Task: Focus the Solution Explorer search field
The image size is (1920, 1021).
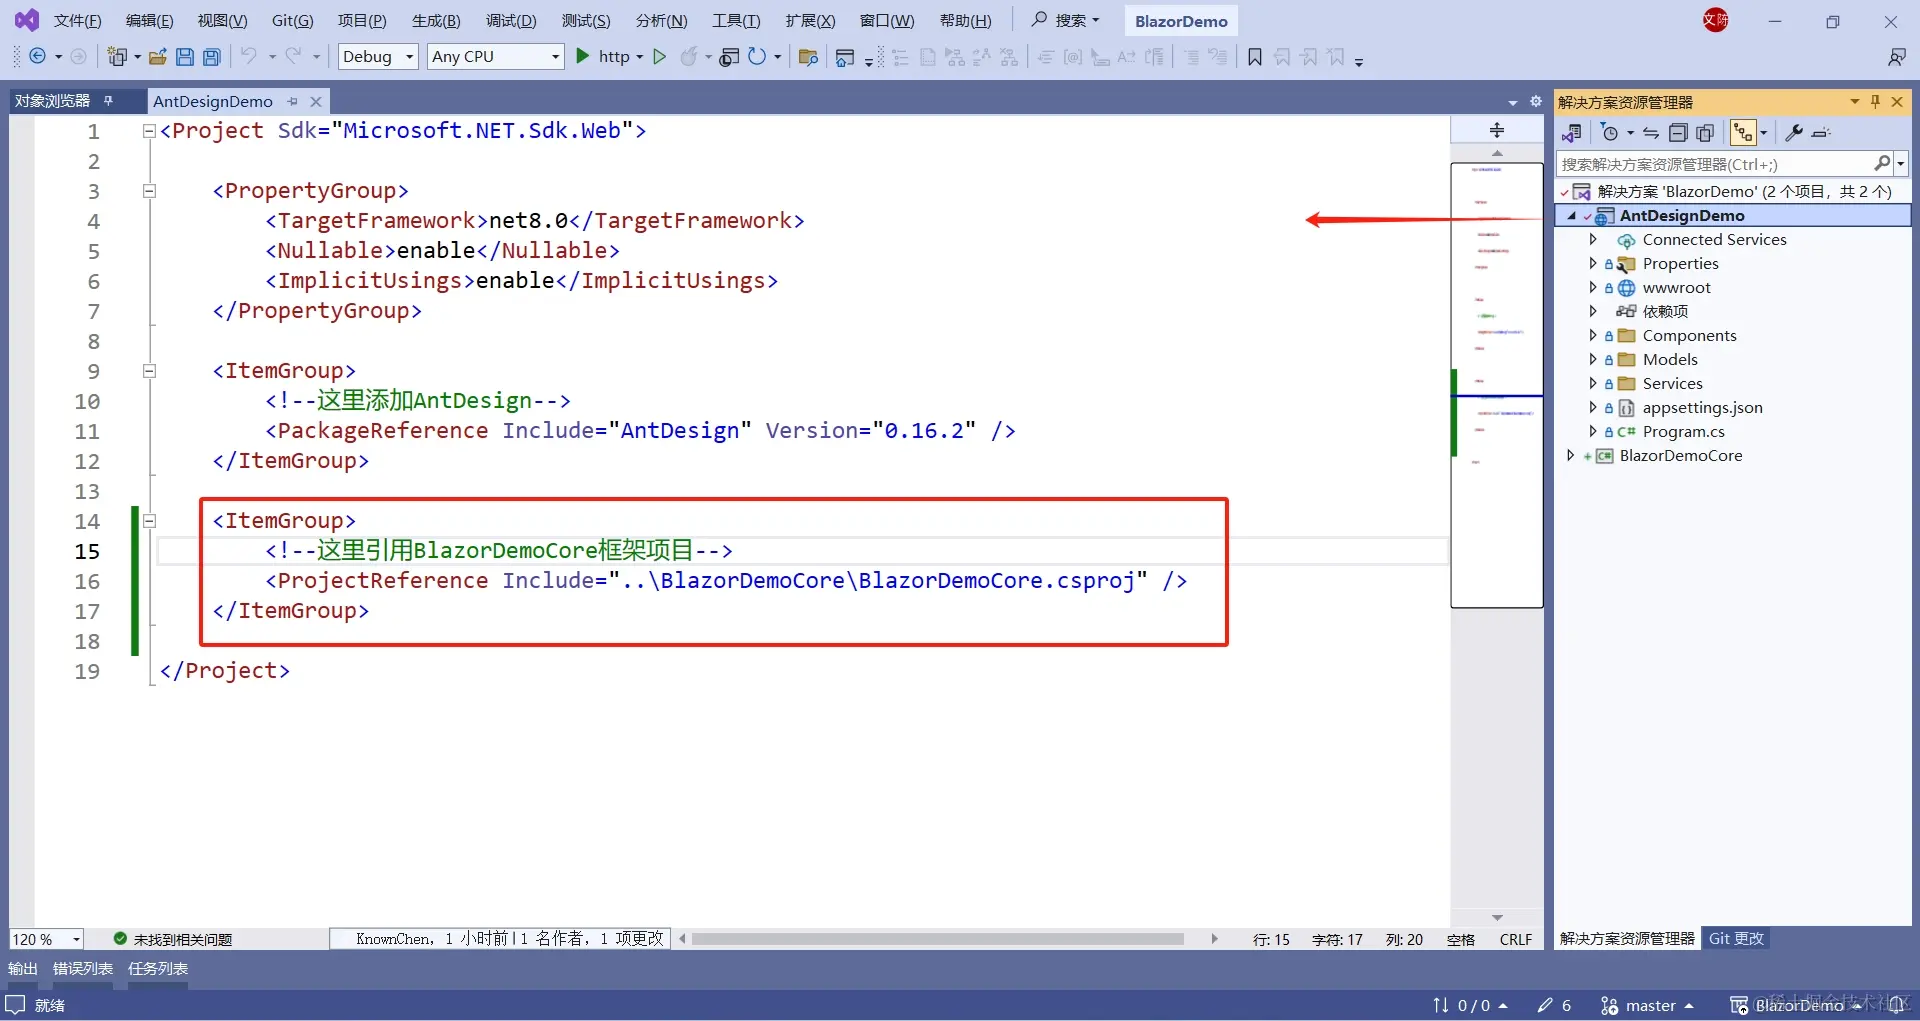Action: point(1715,164)
